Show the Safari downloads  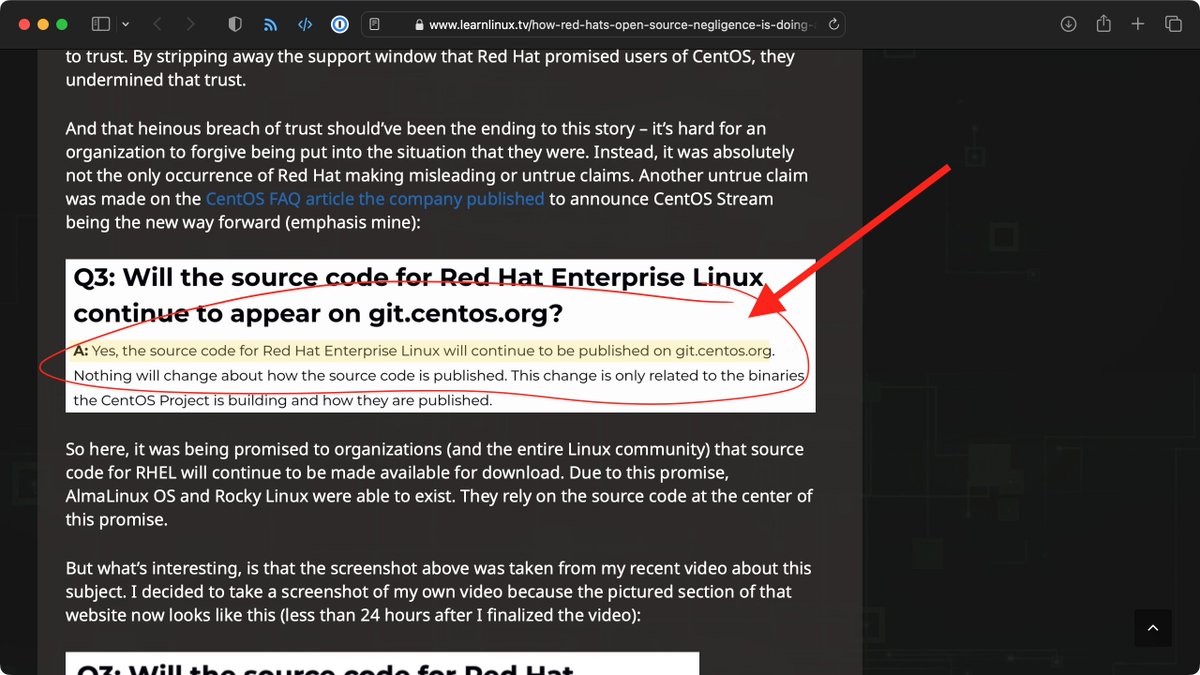[1068, 24]
